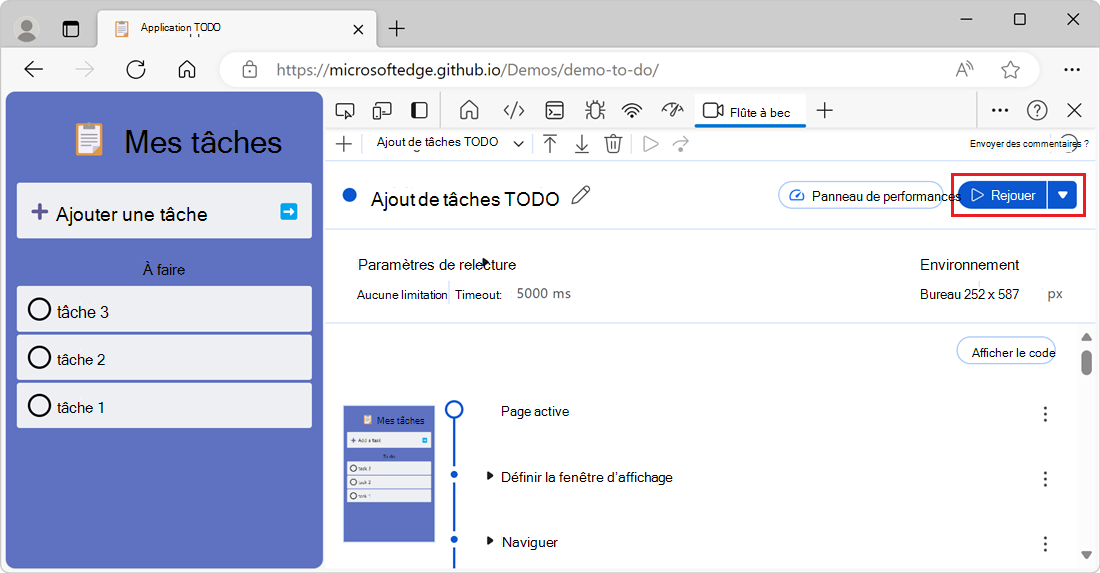Open the Network wifi icon

632,111
